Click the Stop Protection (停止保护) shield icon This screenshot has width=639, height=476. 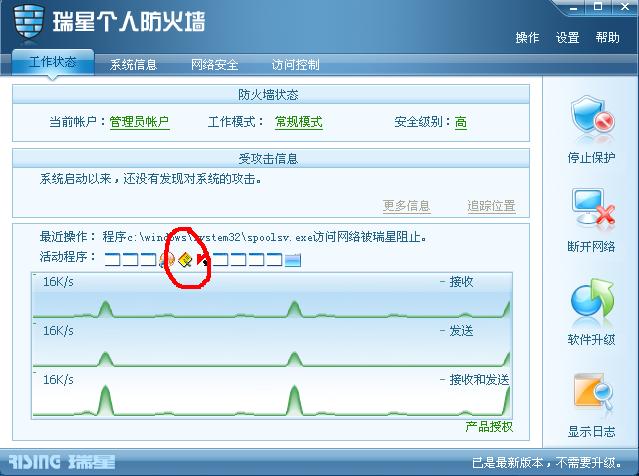pos(592,116)
